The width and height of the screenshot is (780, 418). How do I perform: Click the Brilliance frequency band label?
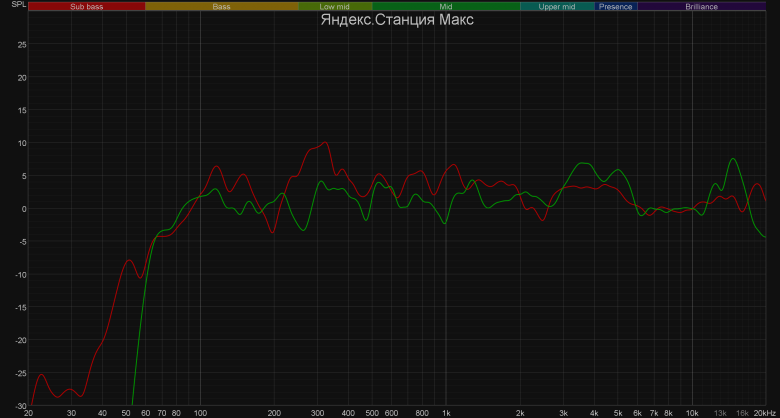701,7
